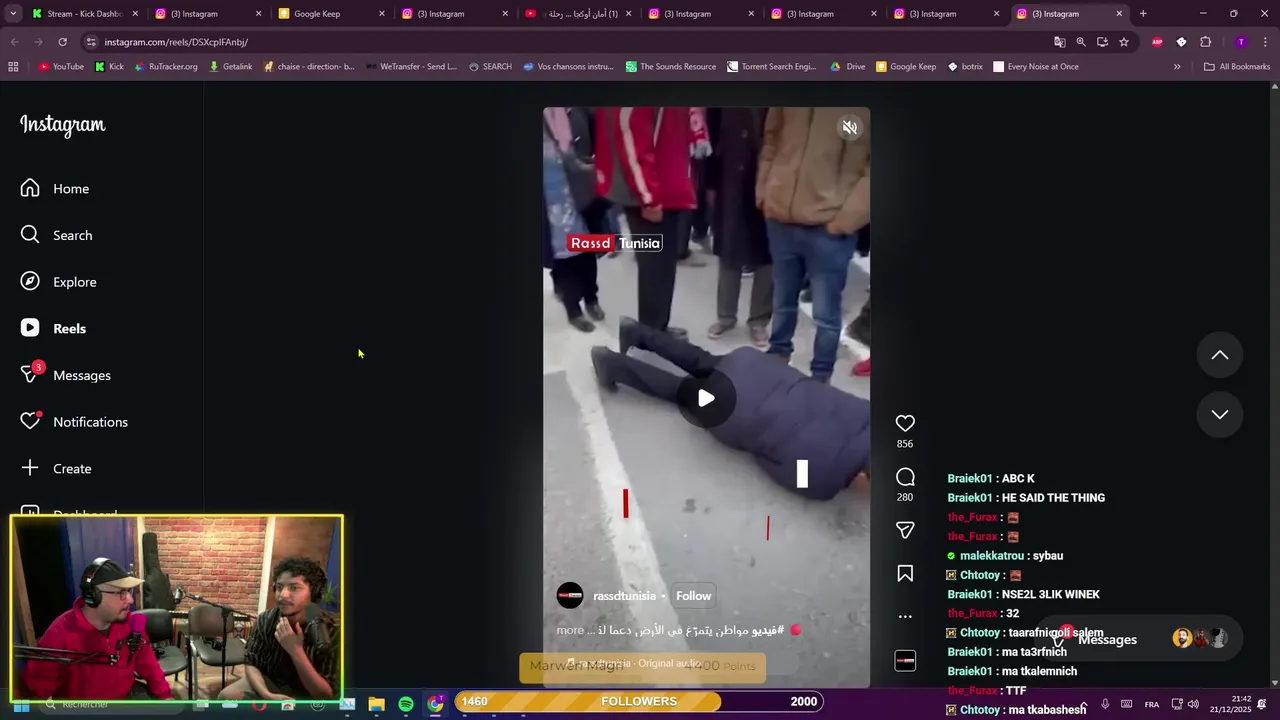The height and width of the screenshot is (720, 1280).
Task: Share the reel via the send icon
Action: click(905, 530)
